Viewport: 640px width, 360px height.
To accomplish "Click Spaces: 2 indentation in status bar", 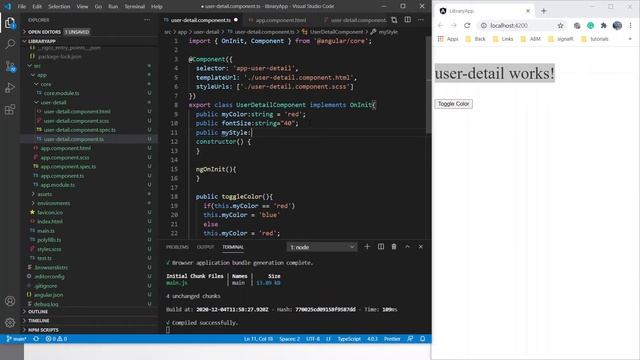I will [x=289, y=339].
